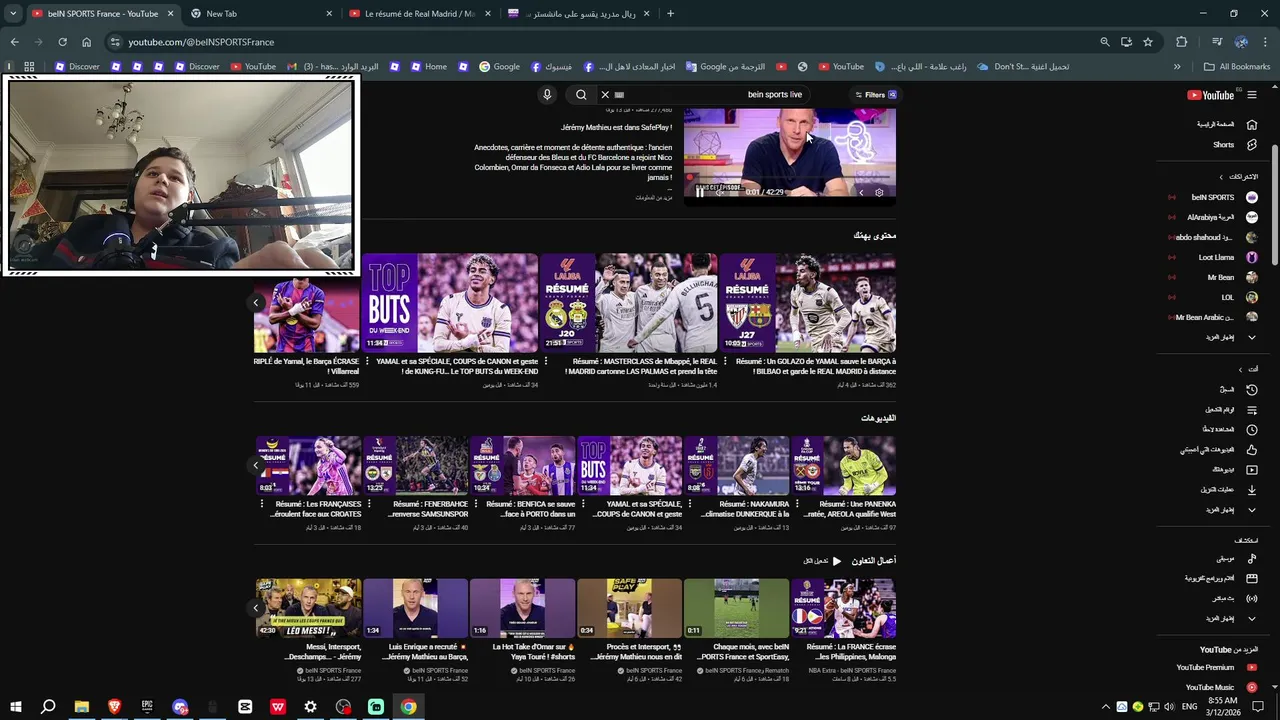Reload the page in Chrome
1280x720 pixels.
coord(62,42)
